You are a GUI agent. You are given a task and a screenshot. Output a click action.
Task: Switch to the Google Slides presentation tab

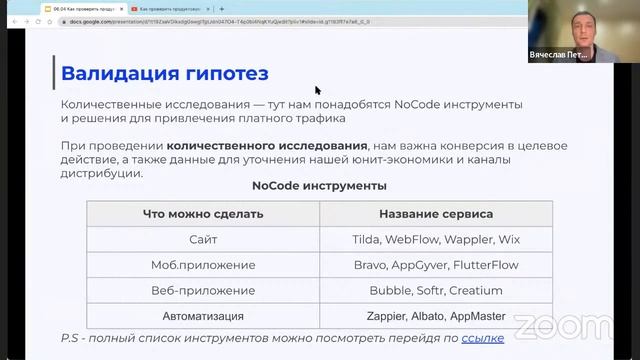point(84,9)
